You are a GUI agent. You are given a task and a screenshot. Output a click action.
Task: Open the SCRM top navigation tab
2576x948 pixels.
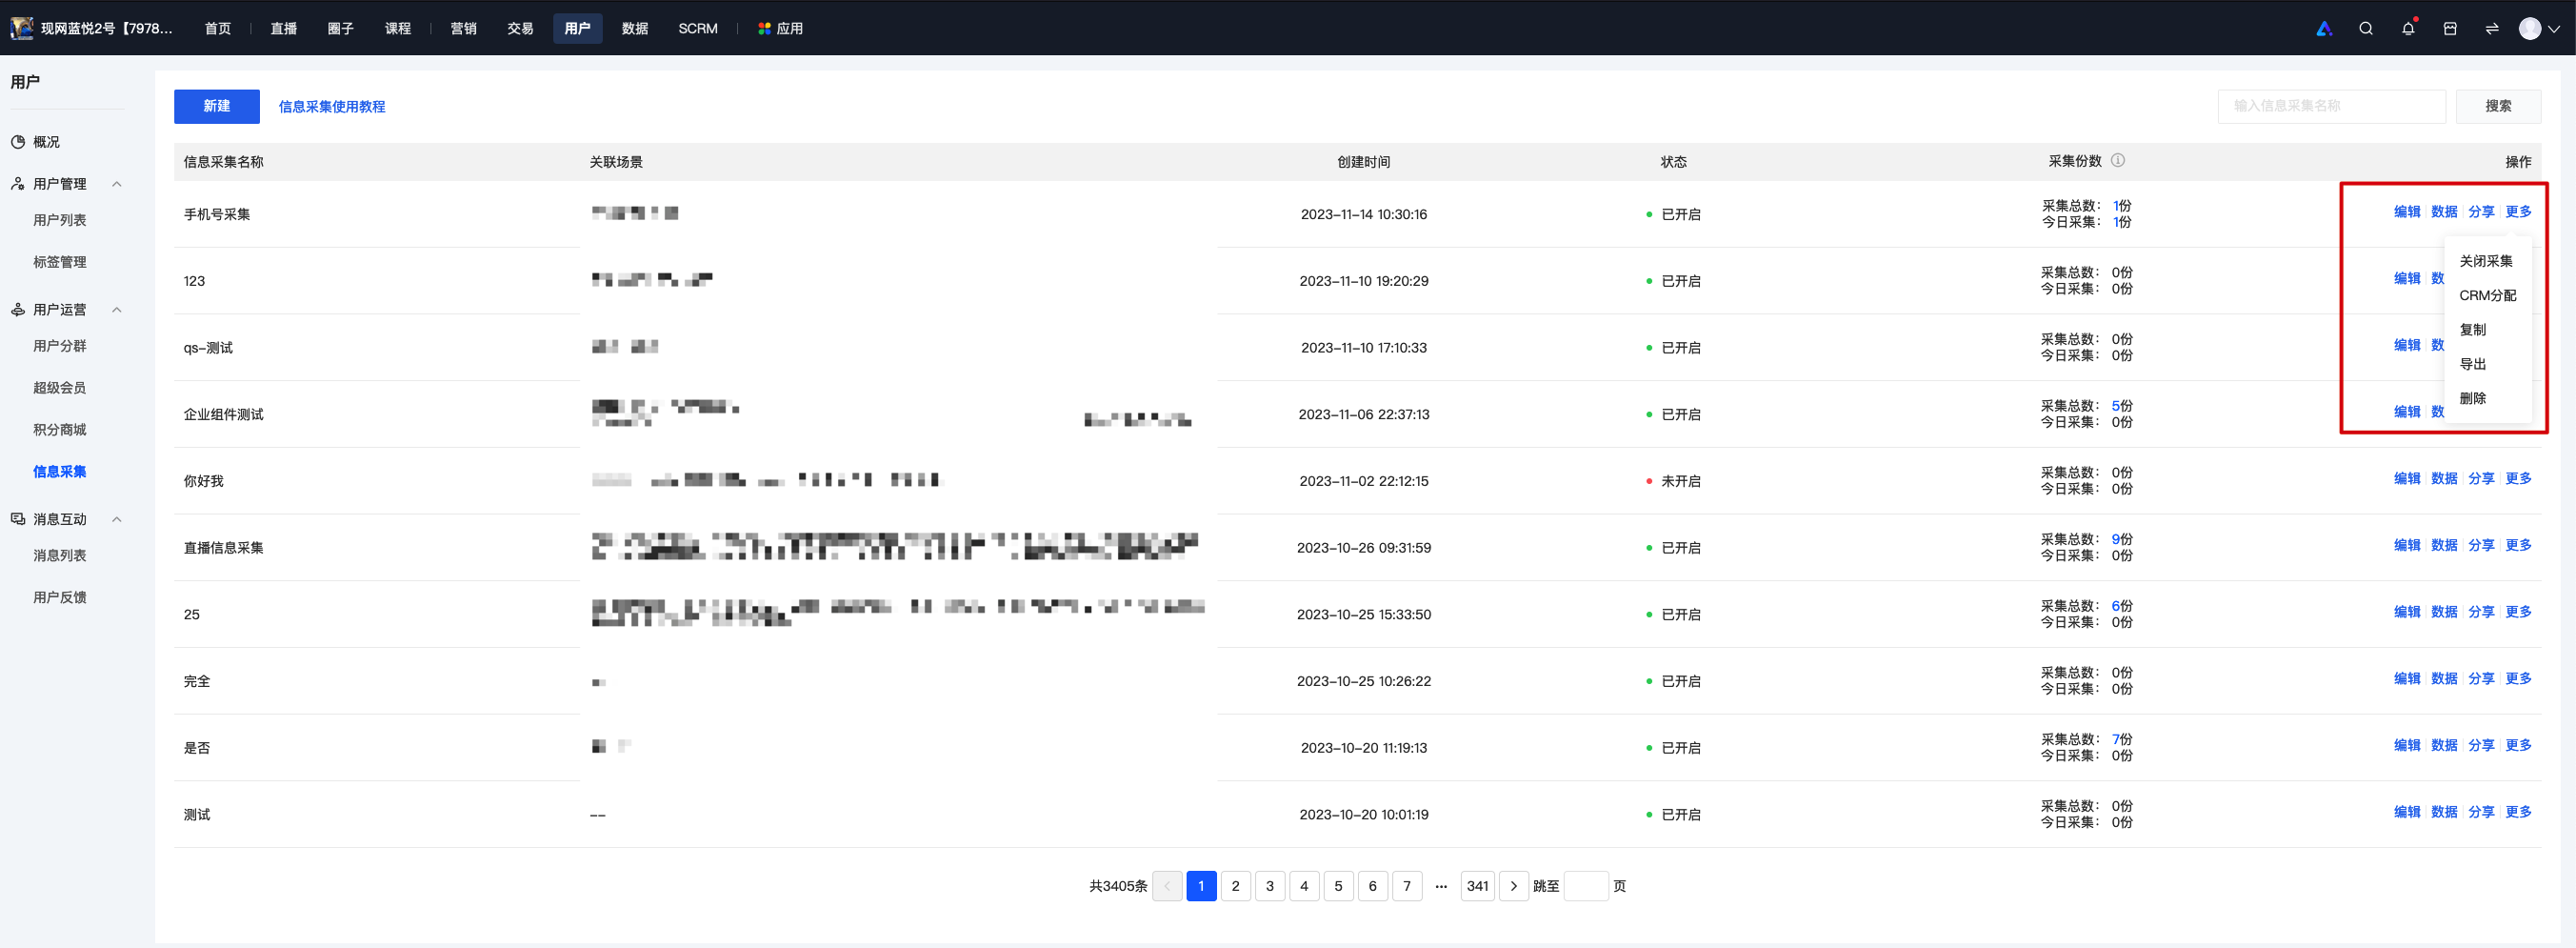pos(698,28)
